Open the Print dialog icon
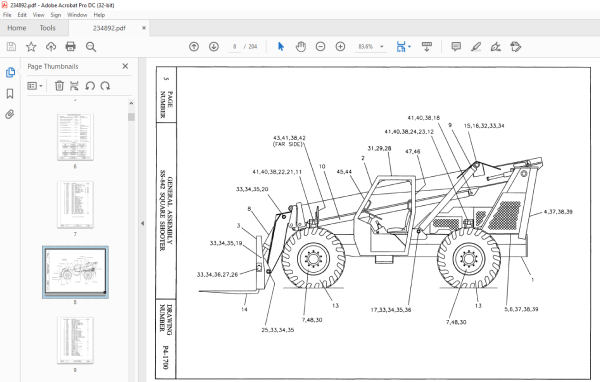Screen dimensions: 600x382 (x=70, y=47)
